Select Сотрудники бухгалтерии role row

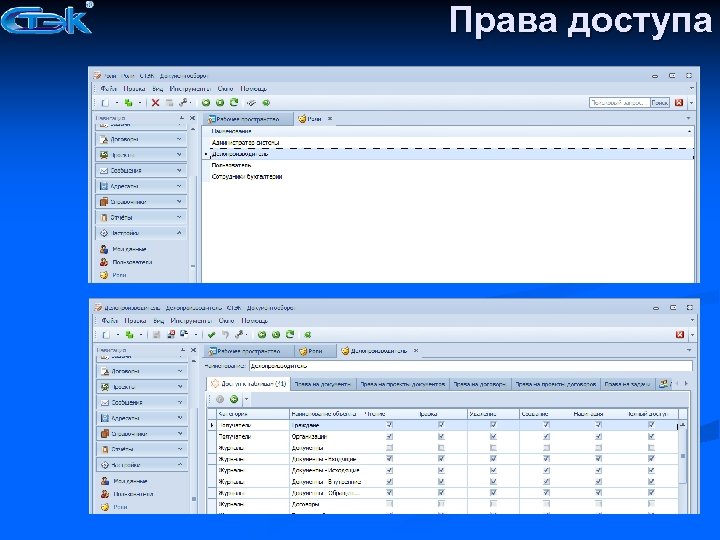[451, 176]
